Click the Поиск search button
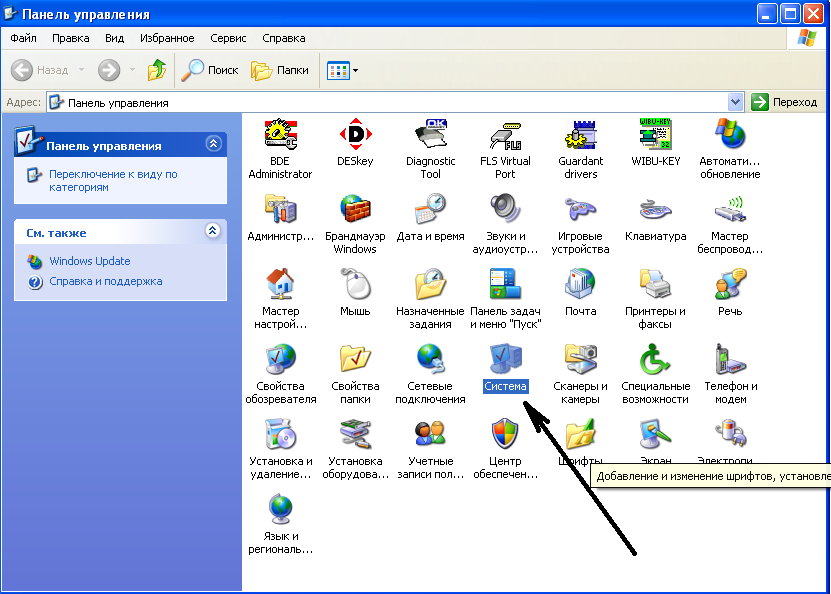This screenshot has width=831, height=594. pyautogui.click(x=210, y=70)
